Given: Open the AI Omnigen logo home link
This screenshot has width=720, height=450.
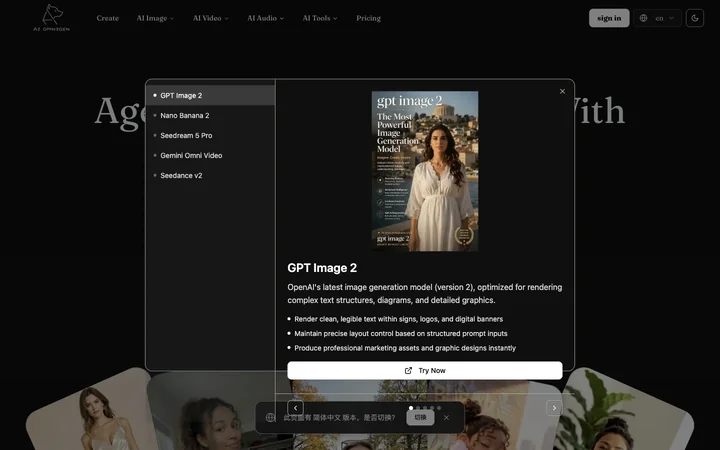Looking at the screenshot, I should click(51, 18).
